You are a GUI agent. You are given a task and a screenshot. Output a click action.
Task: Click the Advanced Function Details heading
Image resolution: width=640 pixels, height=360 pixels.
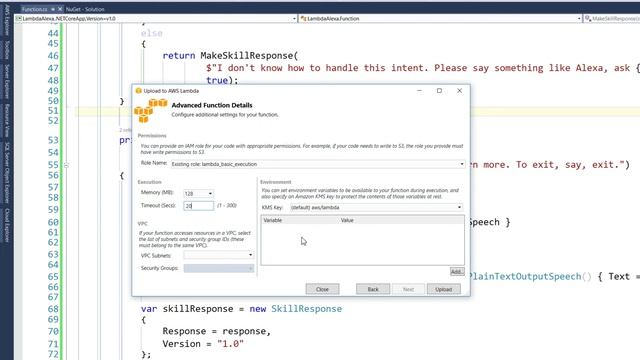click(212, 105)
